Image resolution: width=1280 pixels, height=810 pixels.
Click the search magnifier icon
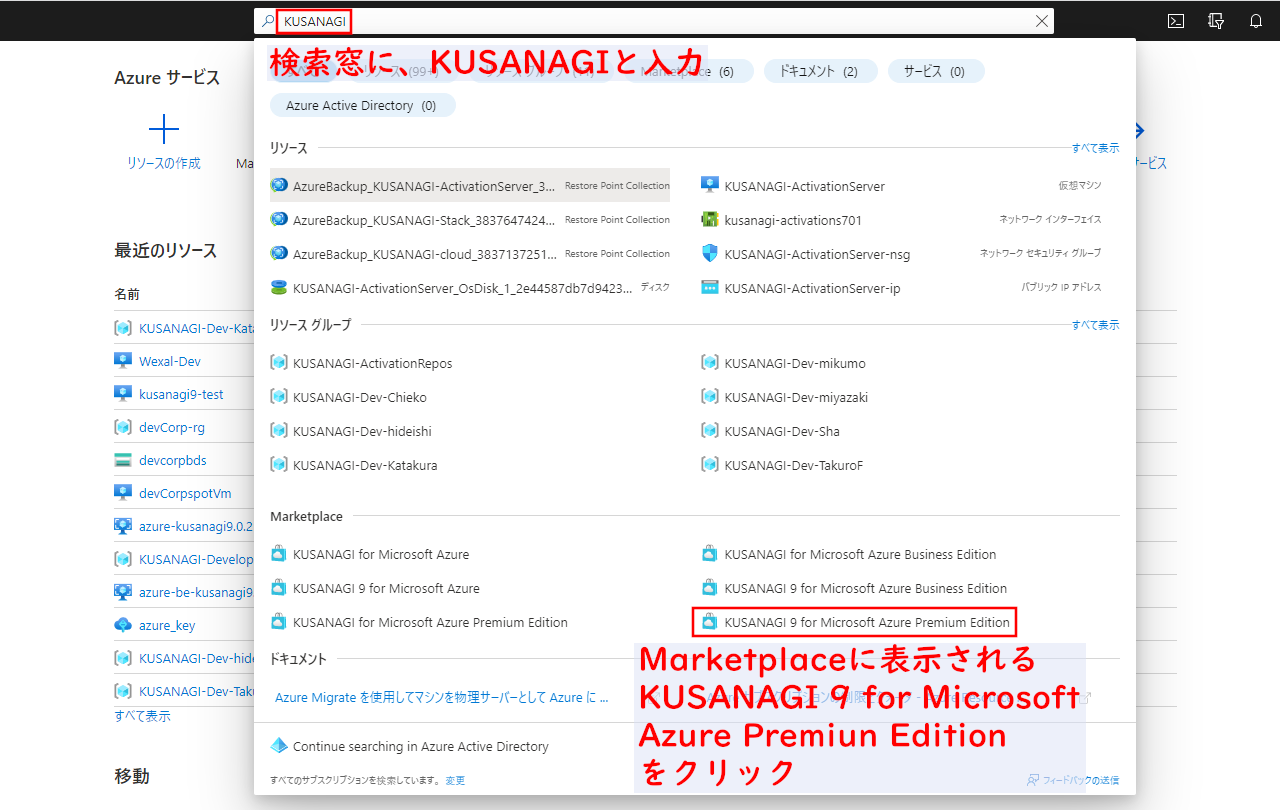point(267,21)
